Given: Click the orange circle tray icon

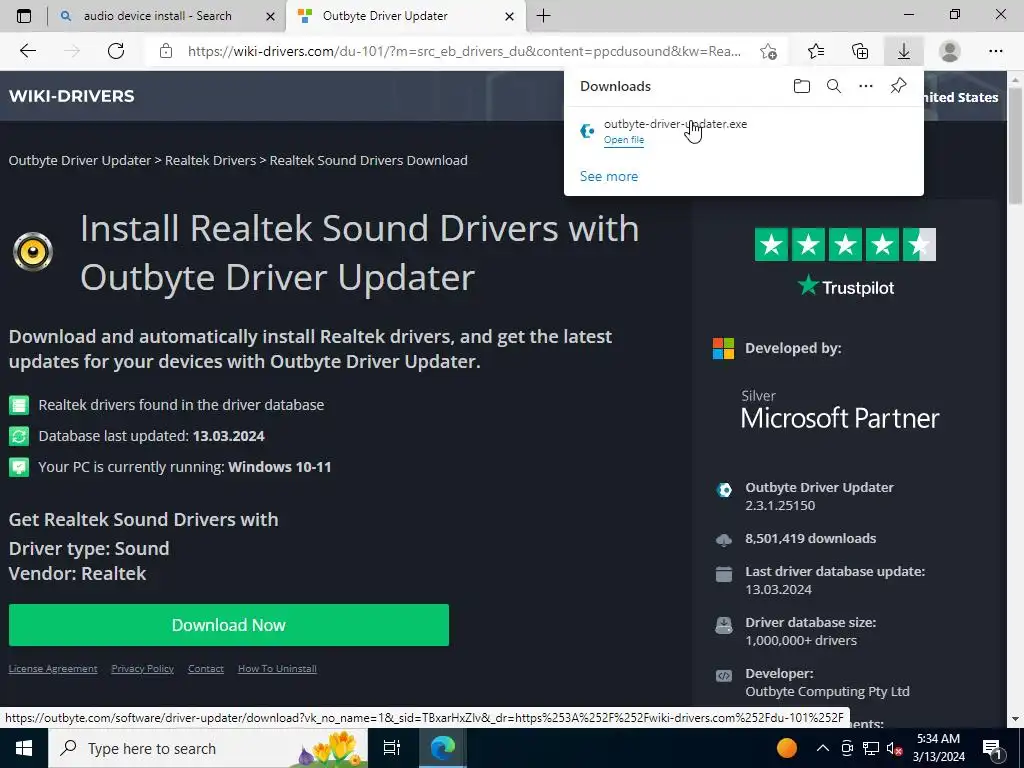Looking at the screenshot, I should click(x=787, y=748).
